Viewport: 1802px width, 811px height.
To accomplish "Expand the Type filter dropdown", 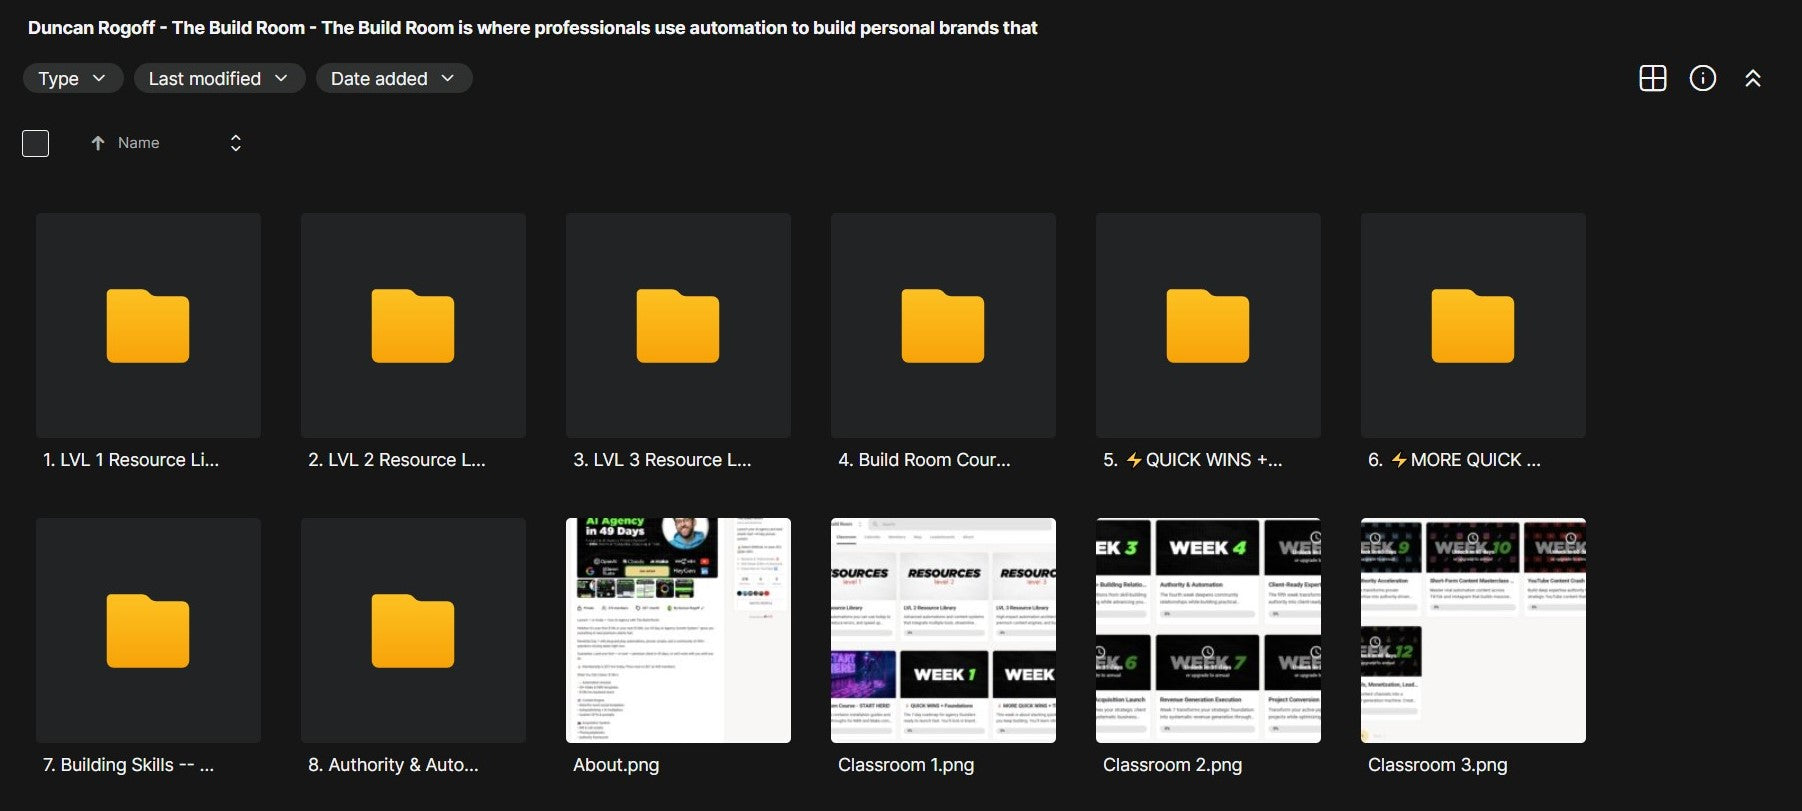I will click(73, 78).
